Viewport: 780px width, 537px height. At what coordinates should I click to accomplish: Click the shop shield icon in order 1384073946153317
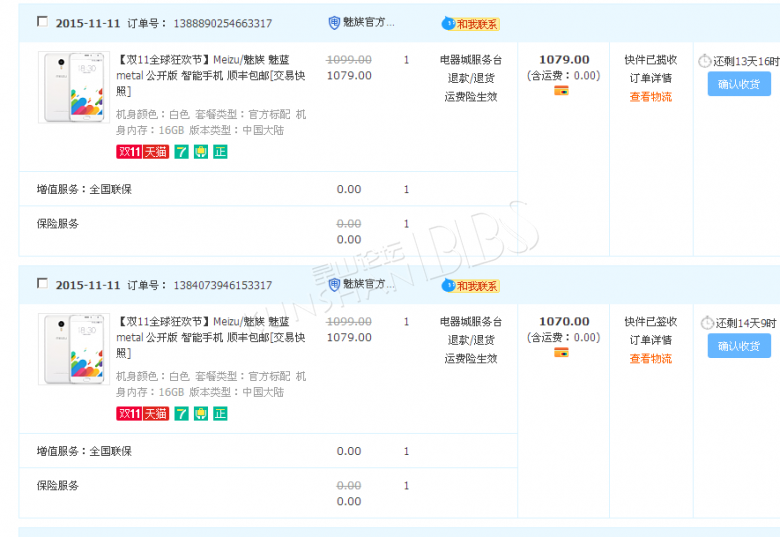coord(334,284)
